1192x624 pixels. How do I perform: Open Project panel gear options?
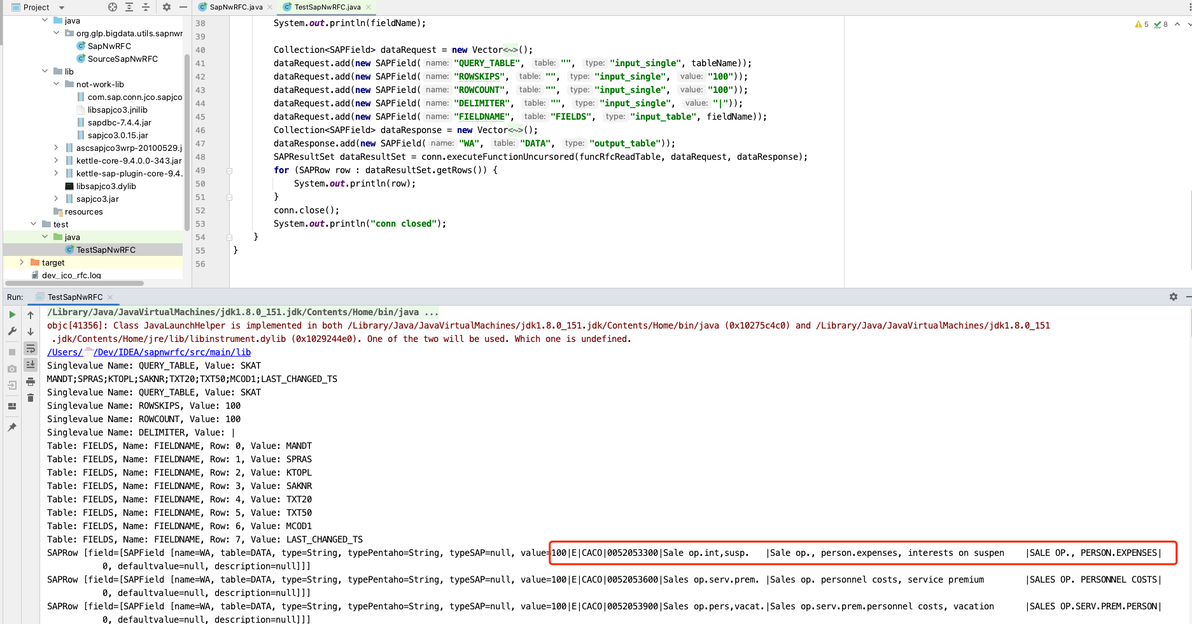tap(166, 7)
